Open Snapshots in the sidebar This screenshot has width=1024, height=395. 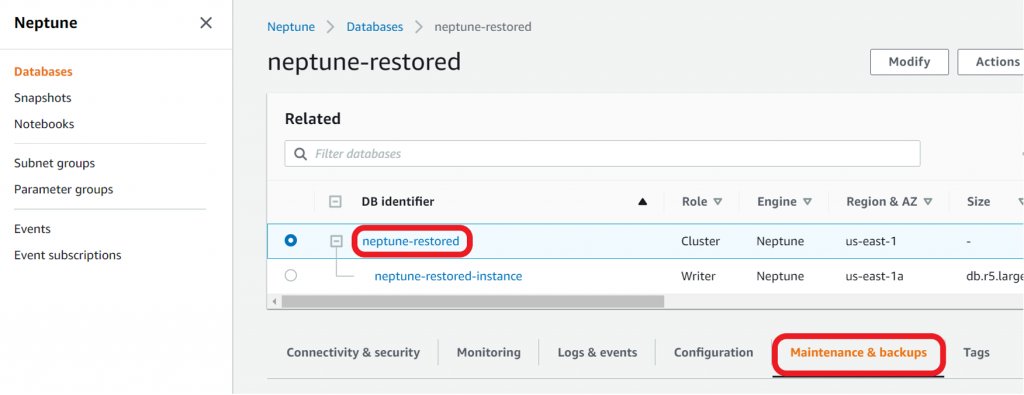tap(42, 98)
